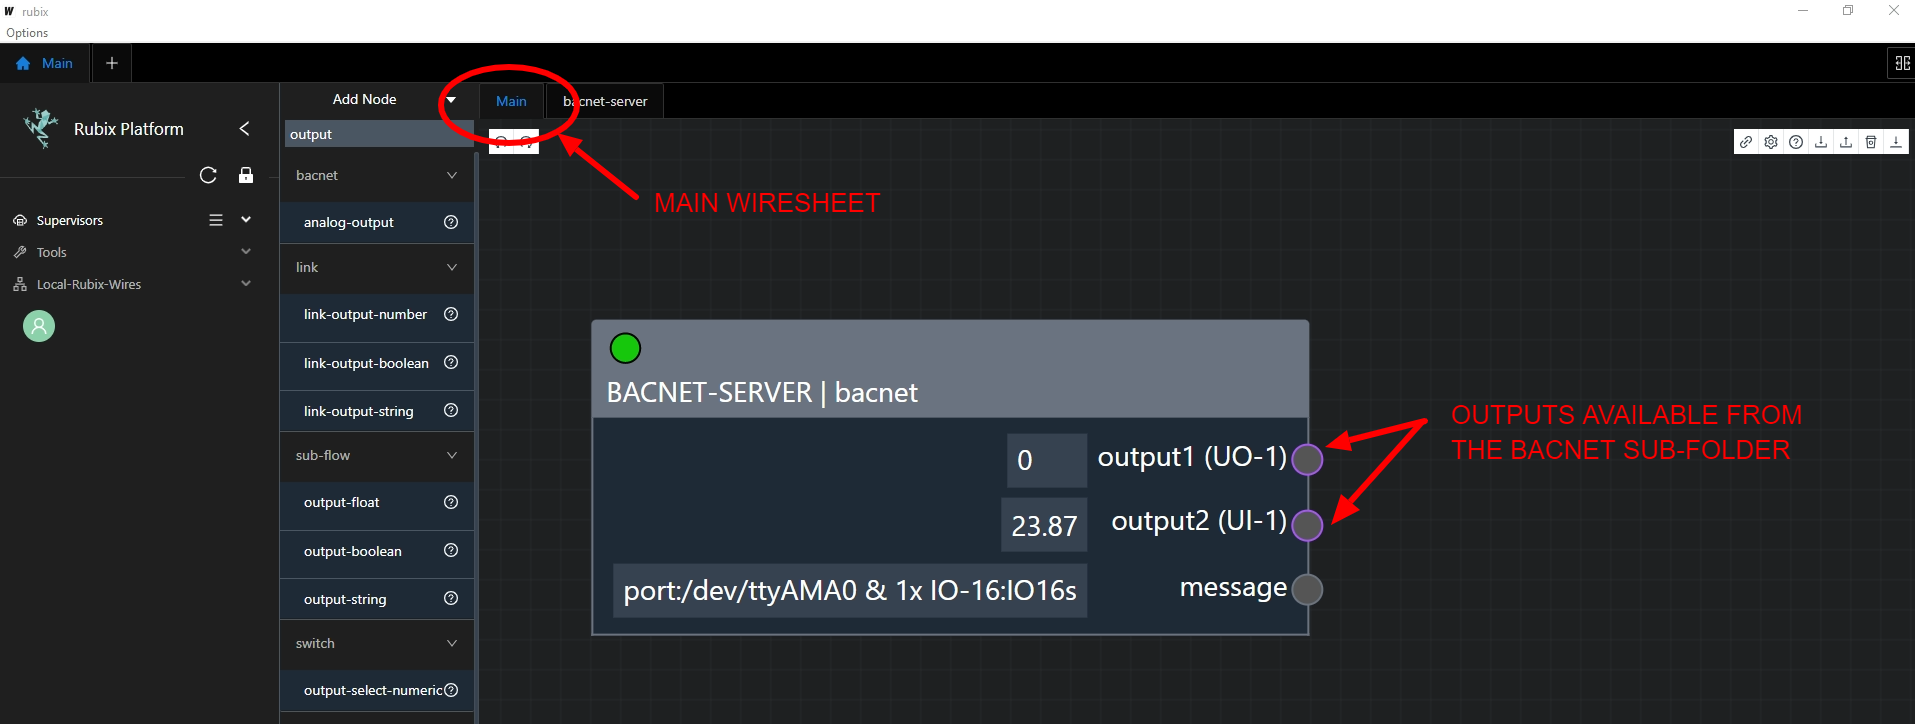Click the Tools wrench icon
This screenshot has width=1915, height=724.
[20, 252]
